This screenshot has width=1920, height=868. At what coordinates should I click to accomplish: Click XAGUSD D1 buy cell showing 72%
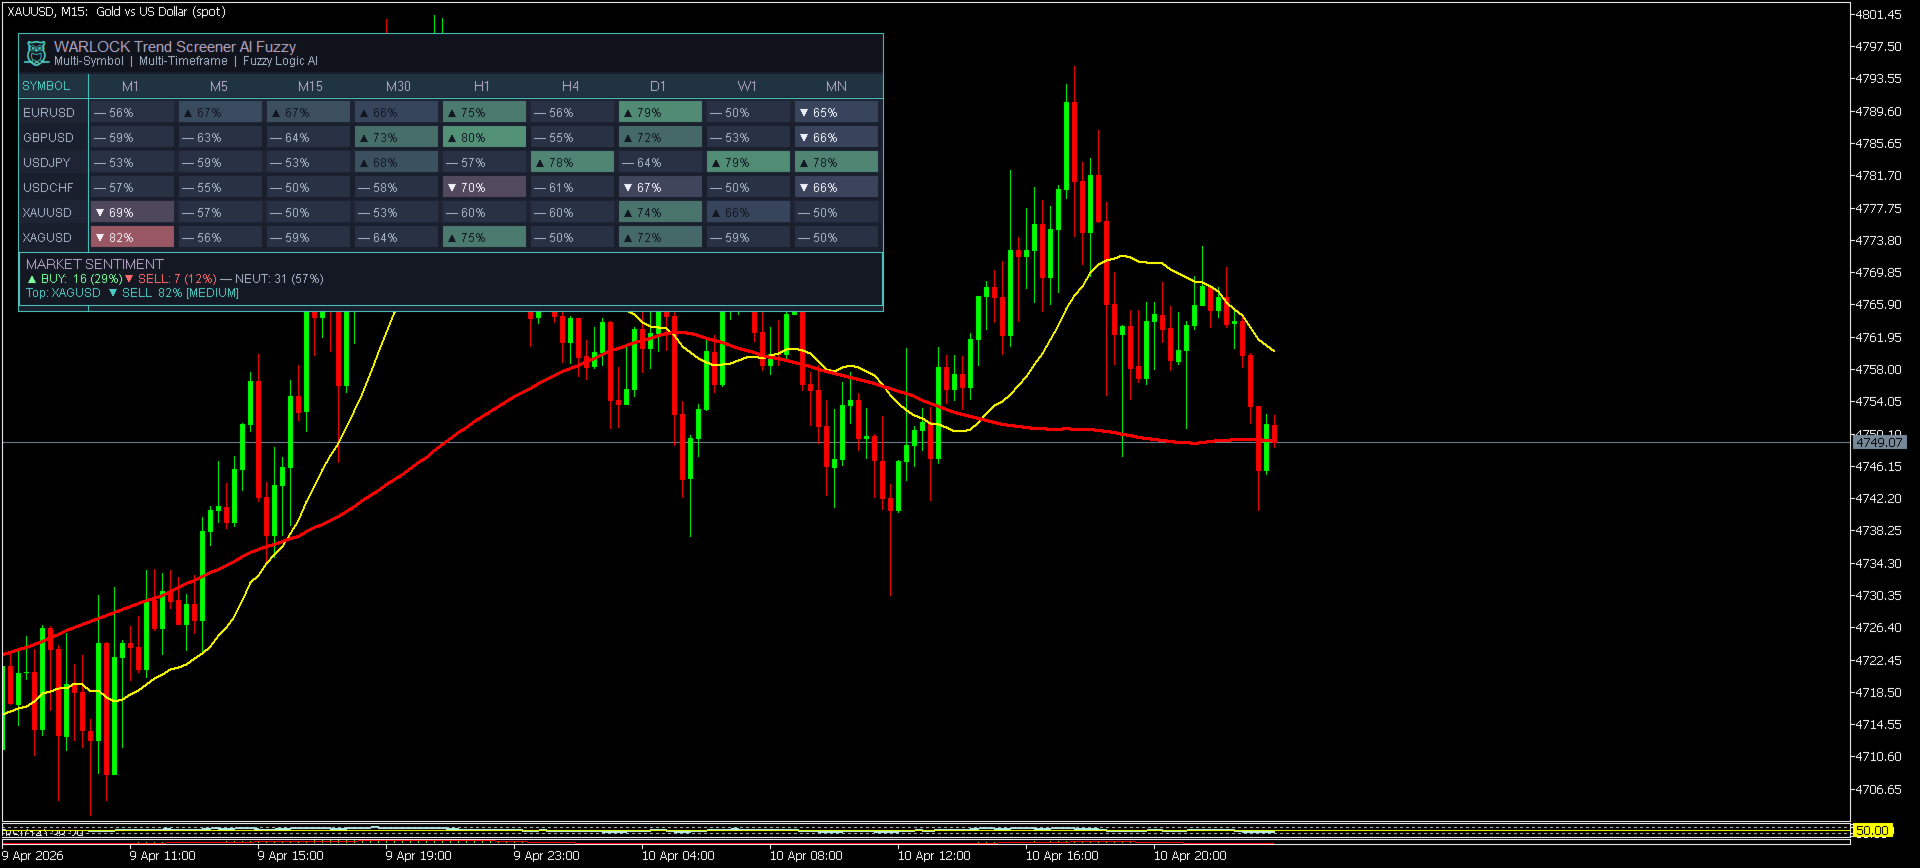660,237
